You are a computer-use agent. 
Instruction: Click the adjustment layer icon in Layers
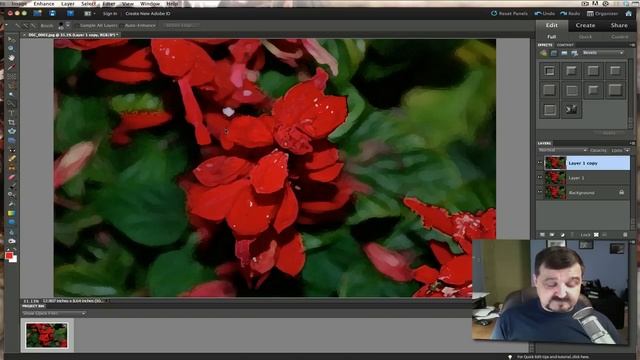[562, 235]
